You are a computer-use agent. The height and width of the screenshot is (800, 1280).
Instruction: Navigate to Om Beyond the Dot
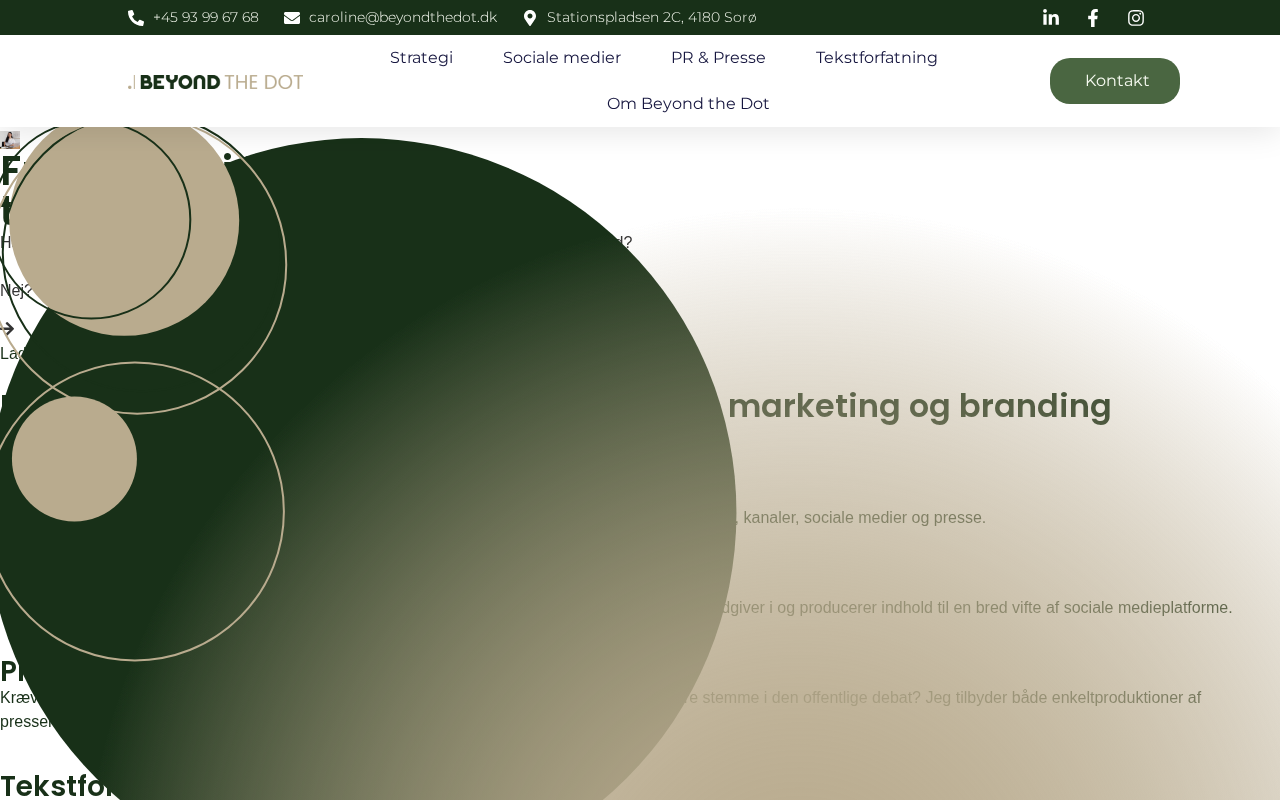(x=688, y=104)
